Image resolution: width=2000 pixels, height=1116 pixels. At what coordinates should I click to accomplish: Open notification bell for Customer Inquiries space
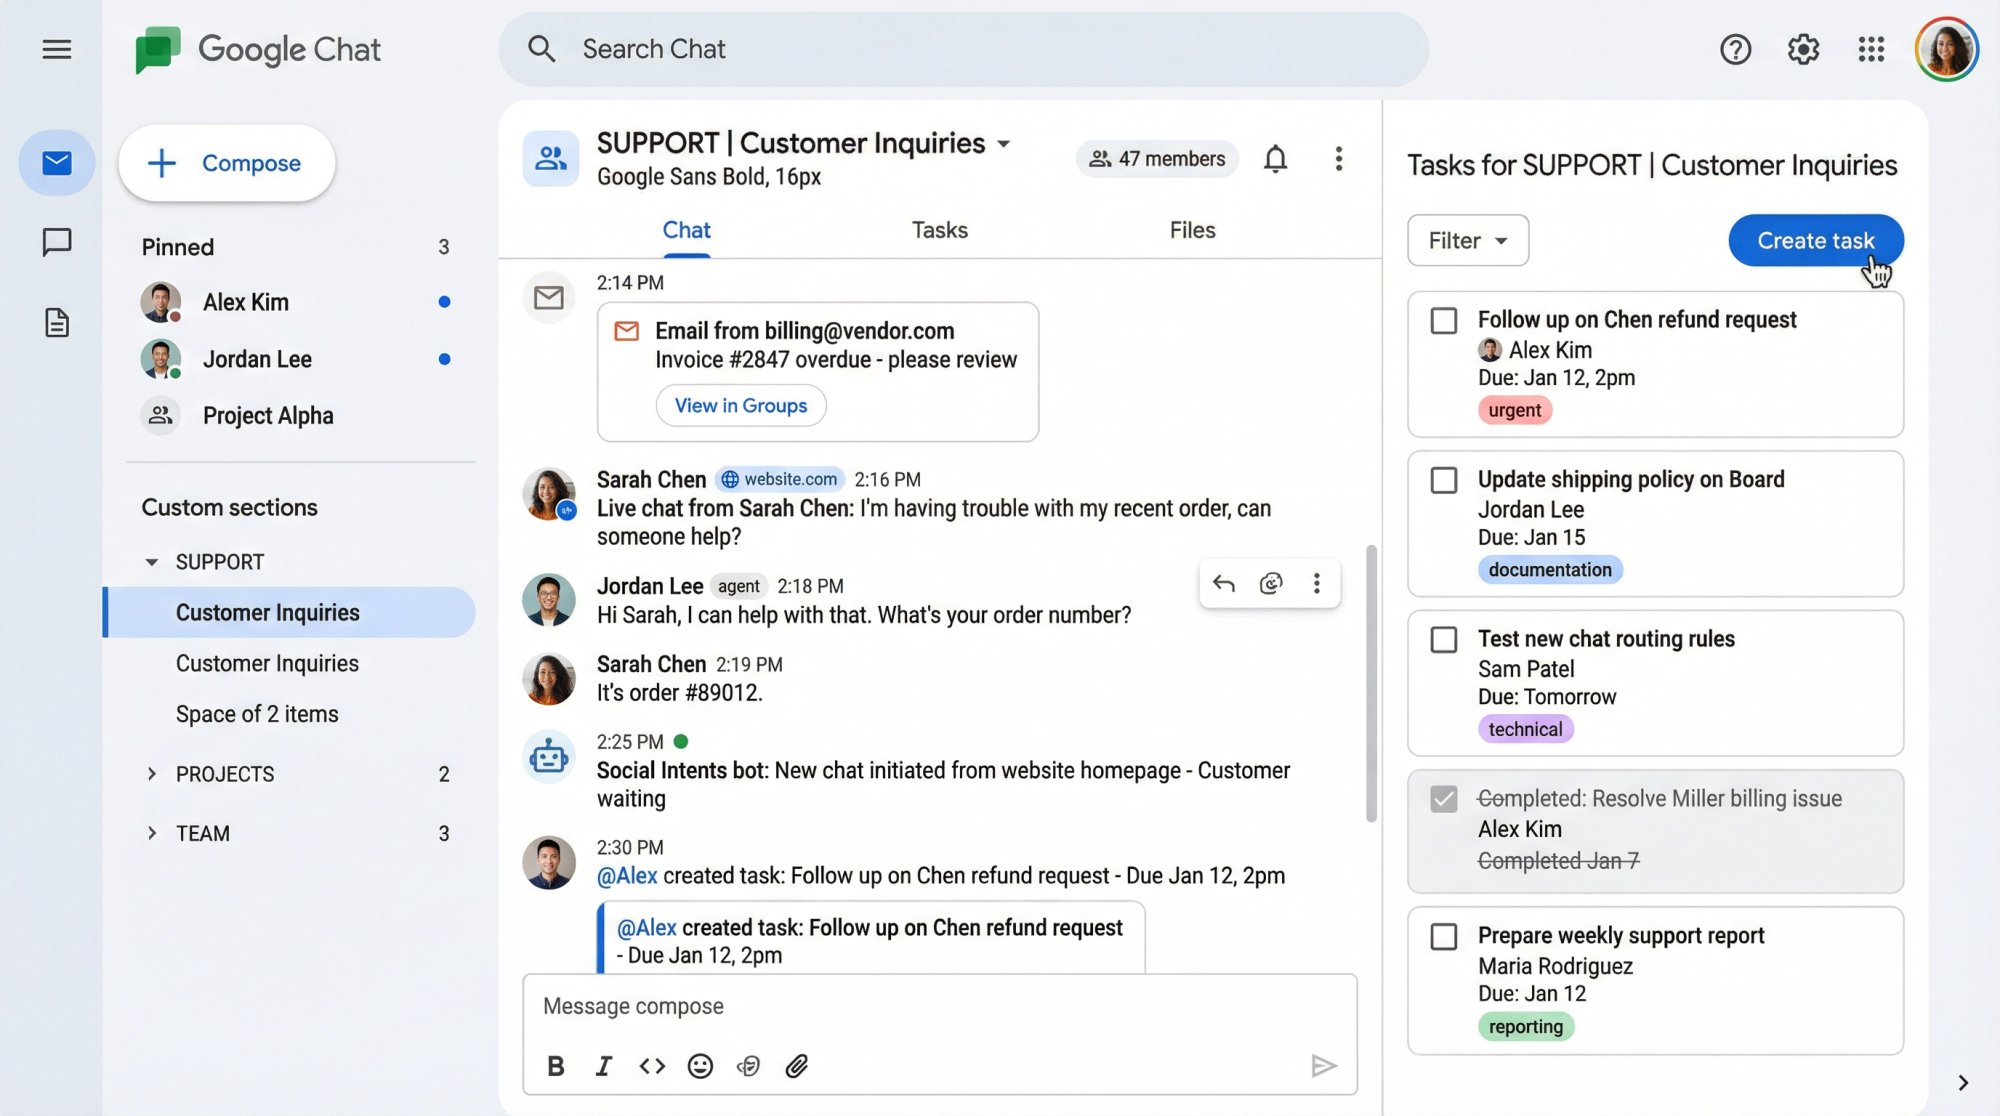click(x=1274, y=158)
